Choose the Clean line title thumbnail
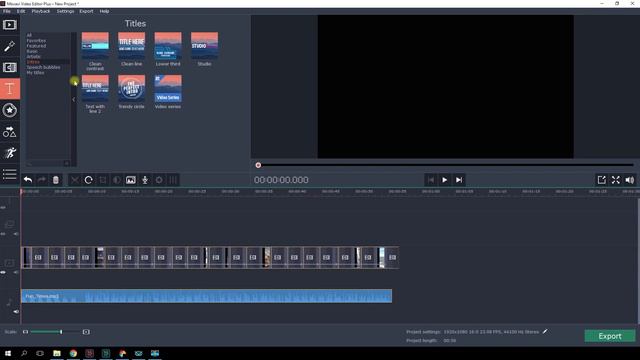 coord(131,46)
